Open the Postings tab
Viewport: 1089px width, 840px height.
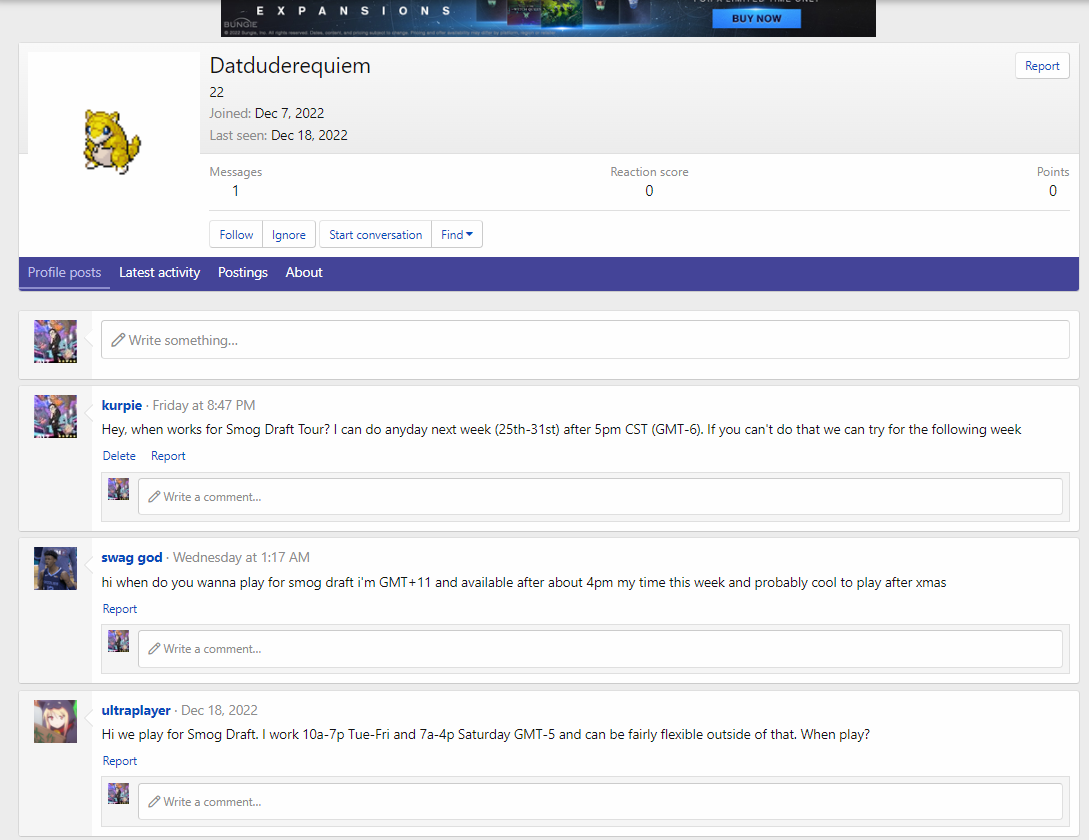242,272
